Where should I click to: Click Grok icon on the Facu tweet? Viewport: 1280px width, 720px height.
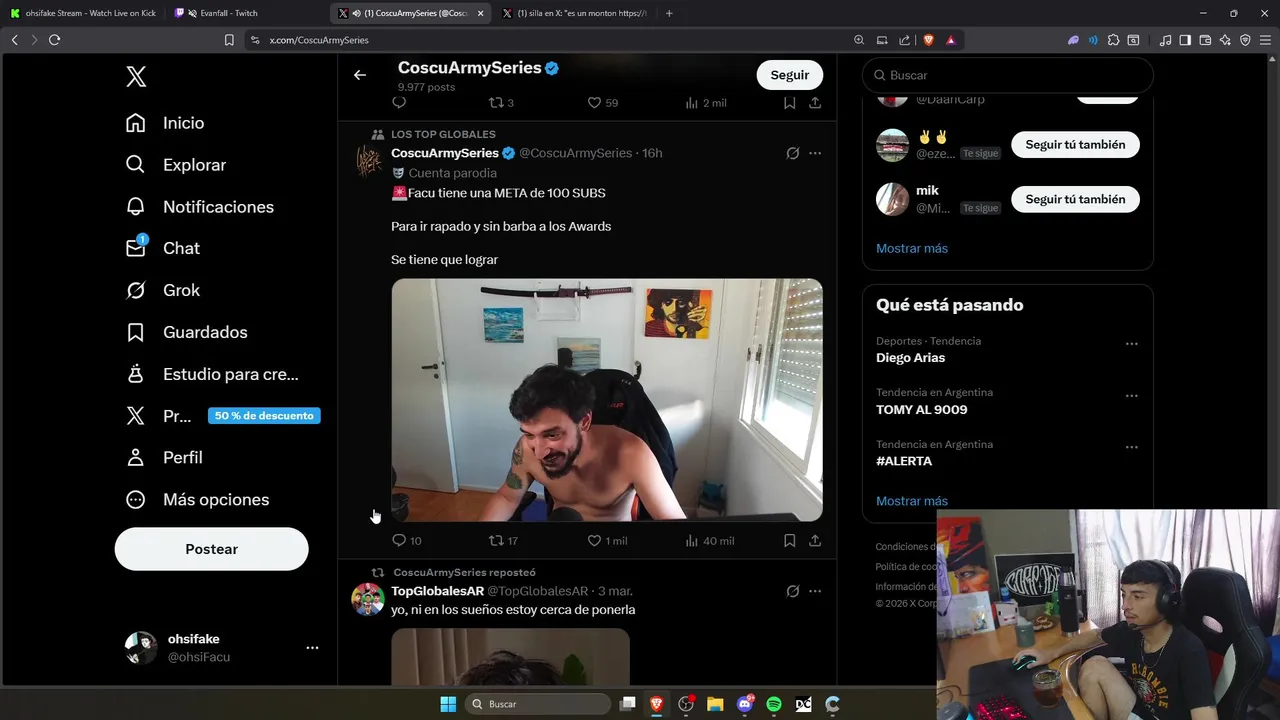792,153
